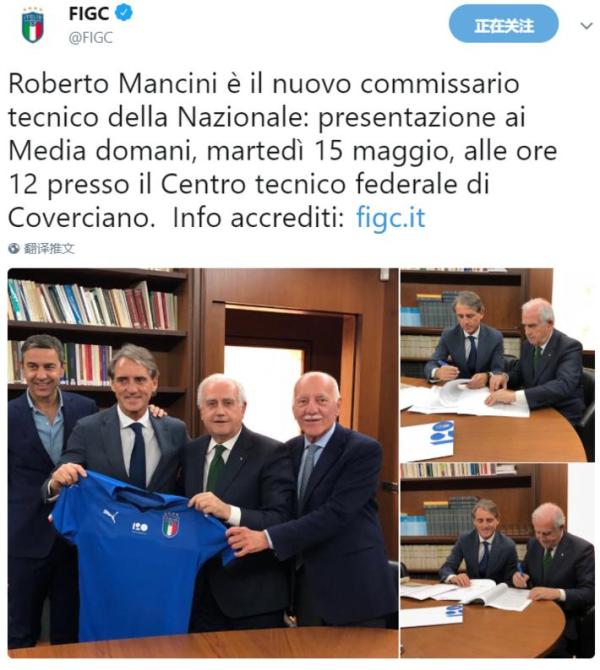
Task: Open the bottom-right signing photo
Action: click(x=497, y=561)
